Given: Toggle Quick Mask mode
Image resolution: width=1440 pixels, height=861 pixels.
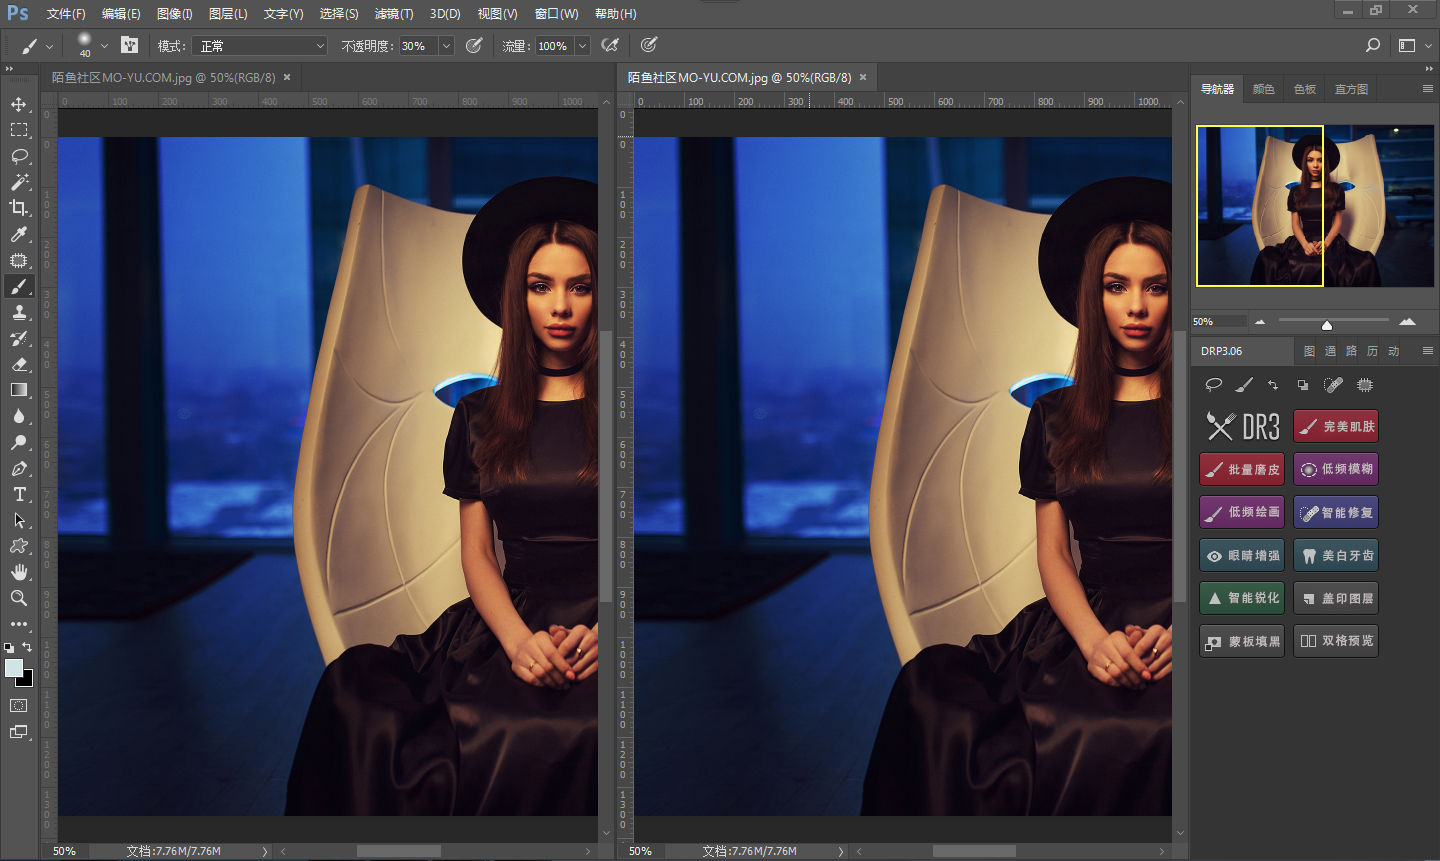Looking at the screenshot, I should coord(19,705).
